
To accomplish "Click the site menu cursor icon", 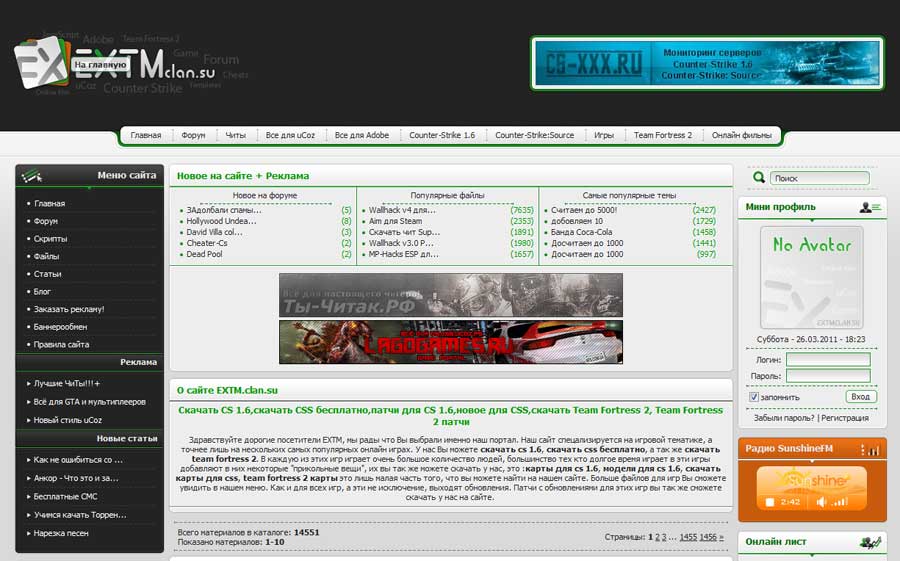I will 33,176.
